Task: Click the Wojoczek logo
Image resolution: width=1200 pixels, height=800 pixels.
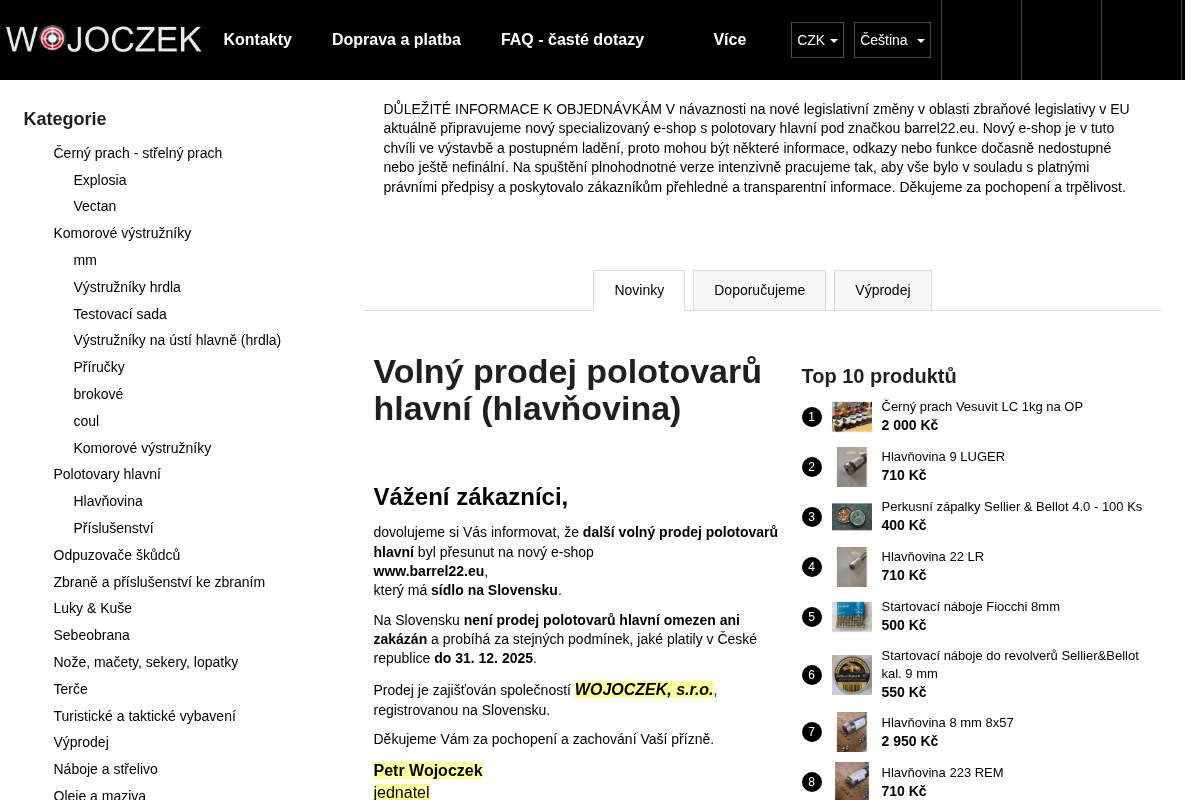Action: pos(104,39)
